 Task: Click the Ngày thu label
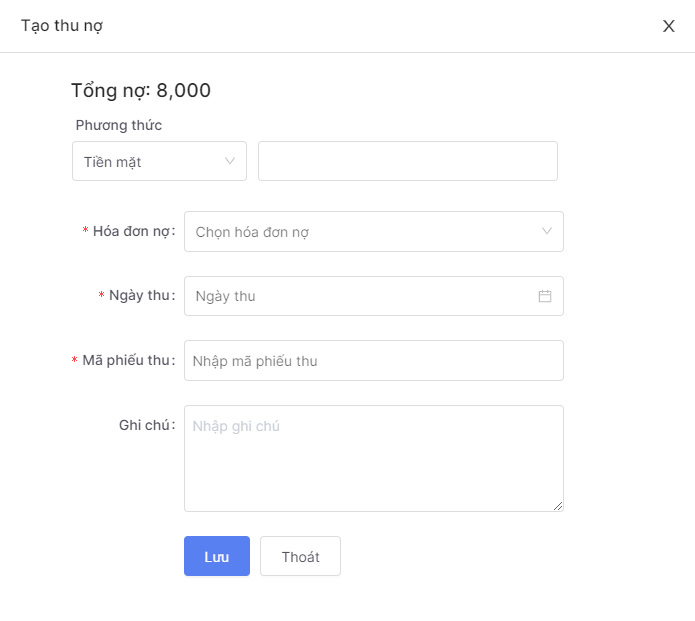[141, 296]
